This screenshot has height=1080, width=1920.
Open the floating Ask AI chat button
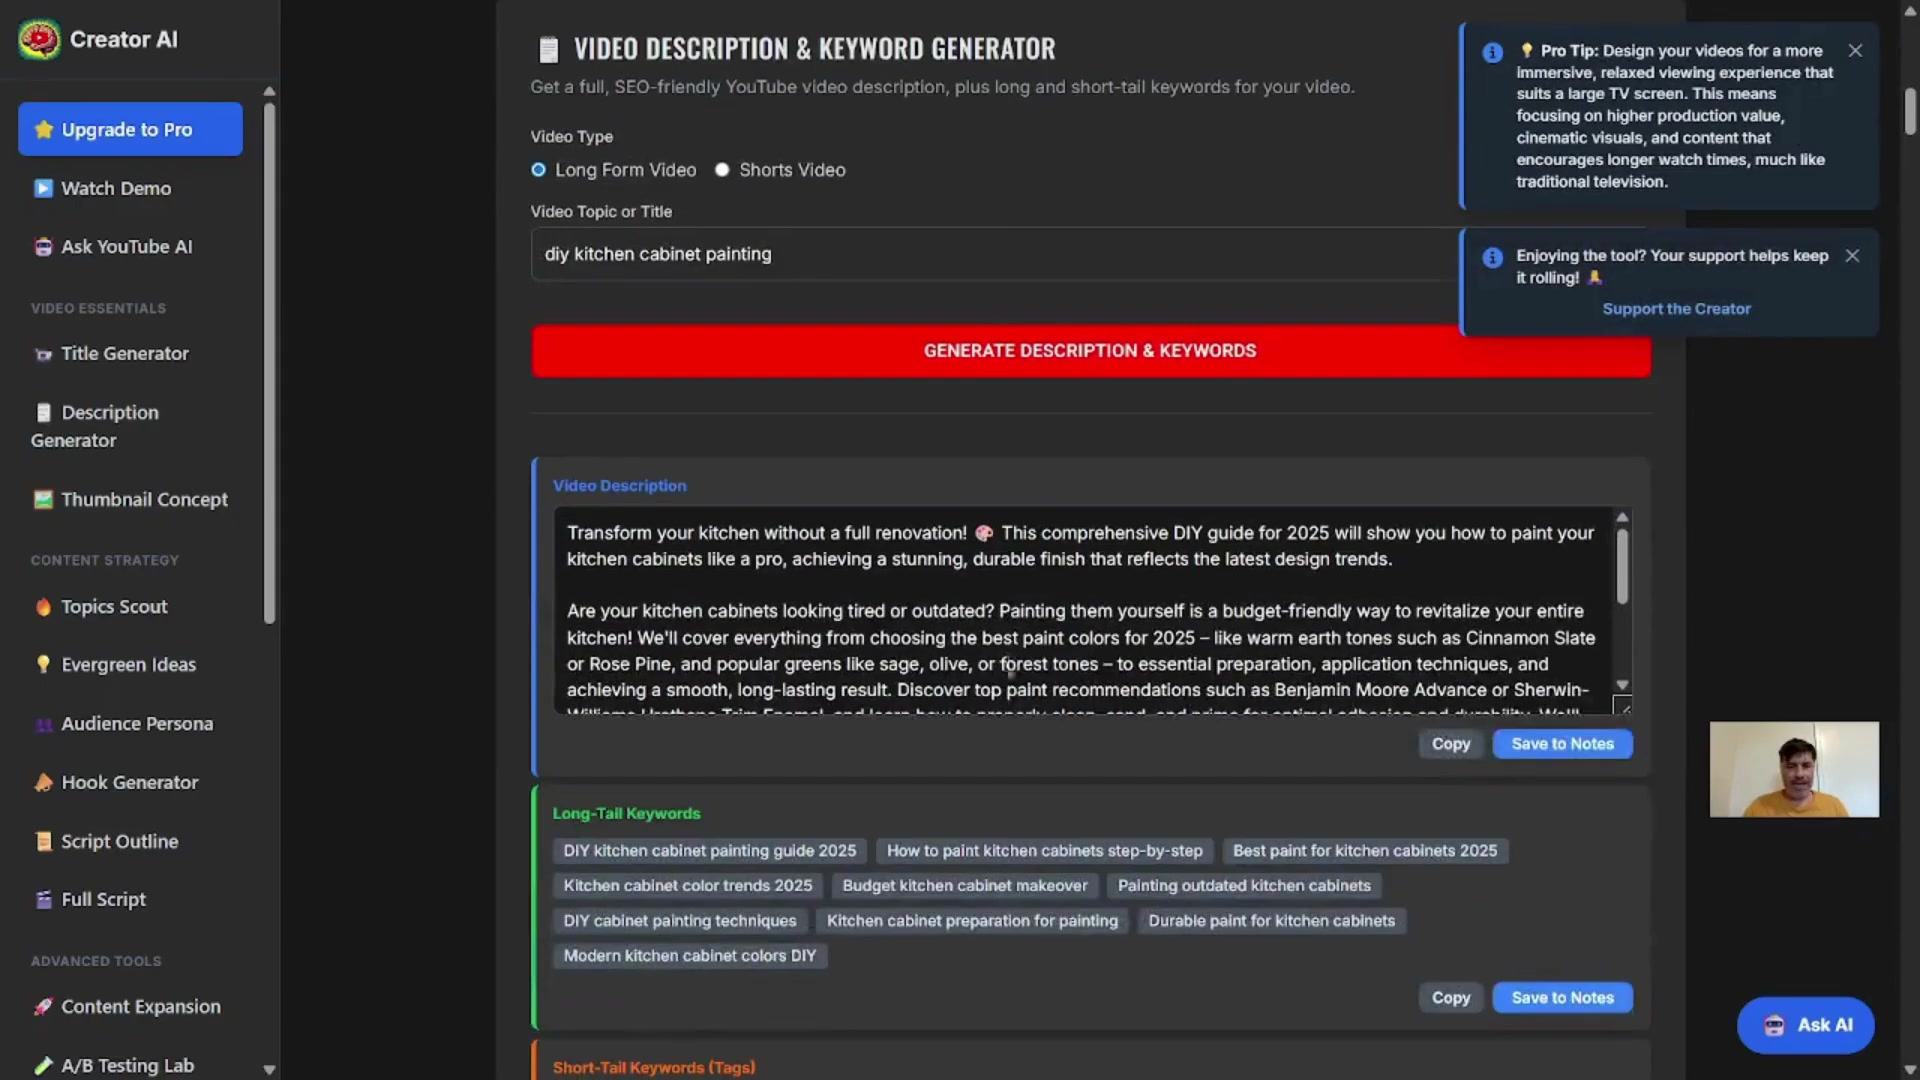[x=1805, y=1025]
